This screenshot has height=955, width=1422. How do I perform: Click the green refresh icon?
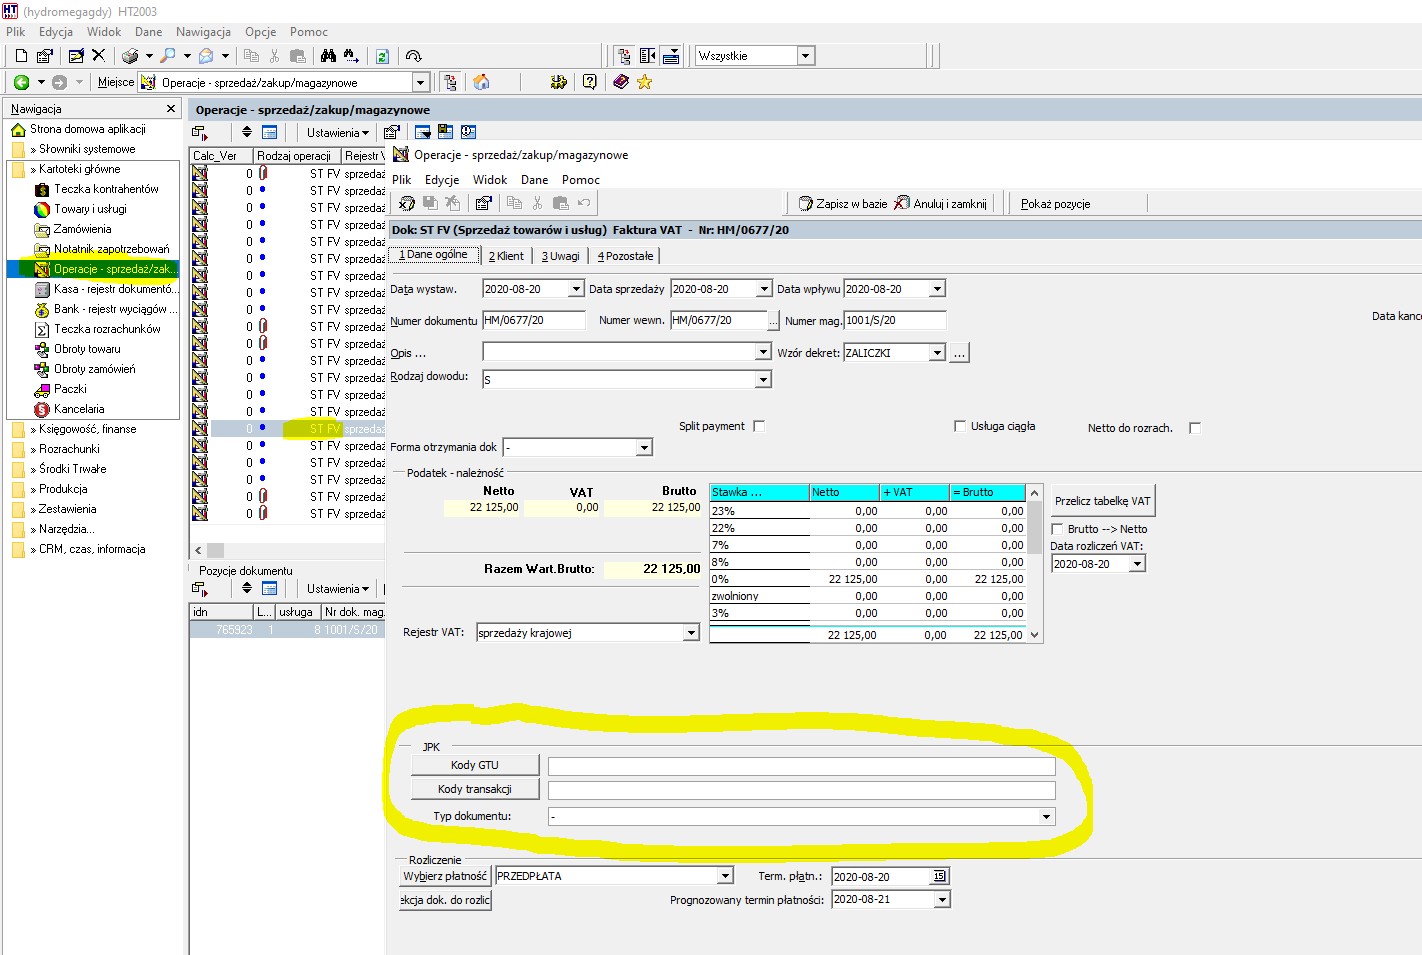click(x=382, y=56)
